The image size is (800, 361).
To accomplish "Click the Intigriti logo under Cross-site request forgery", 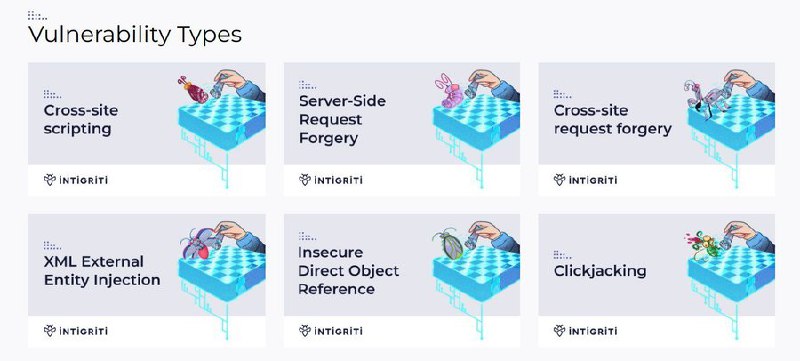I will pyautogui.click(x=585, y=180).
